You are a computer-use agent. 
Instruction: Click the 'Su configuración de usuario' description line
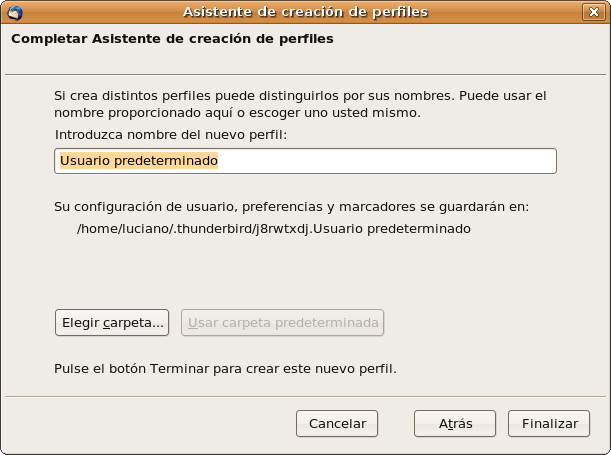[291, 207]
